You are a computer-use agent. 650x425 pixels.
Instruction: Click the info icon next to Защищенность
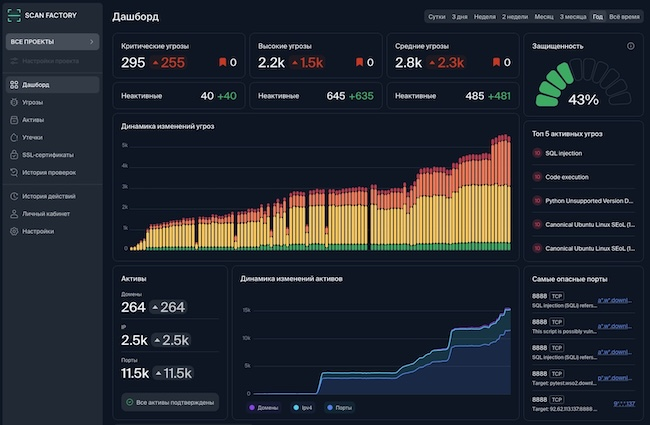(x=630, y=46)
